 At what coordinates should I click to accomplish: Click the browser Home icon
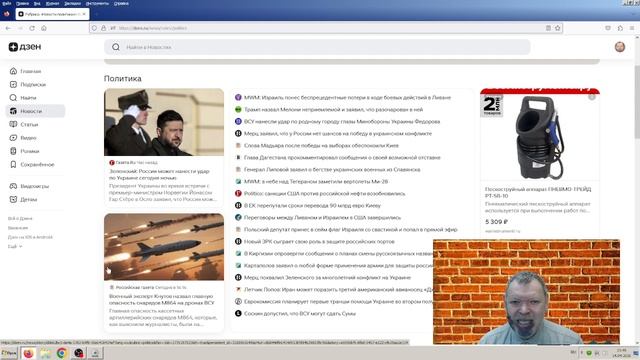[44, 28]
